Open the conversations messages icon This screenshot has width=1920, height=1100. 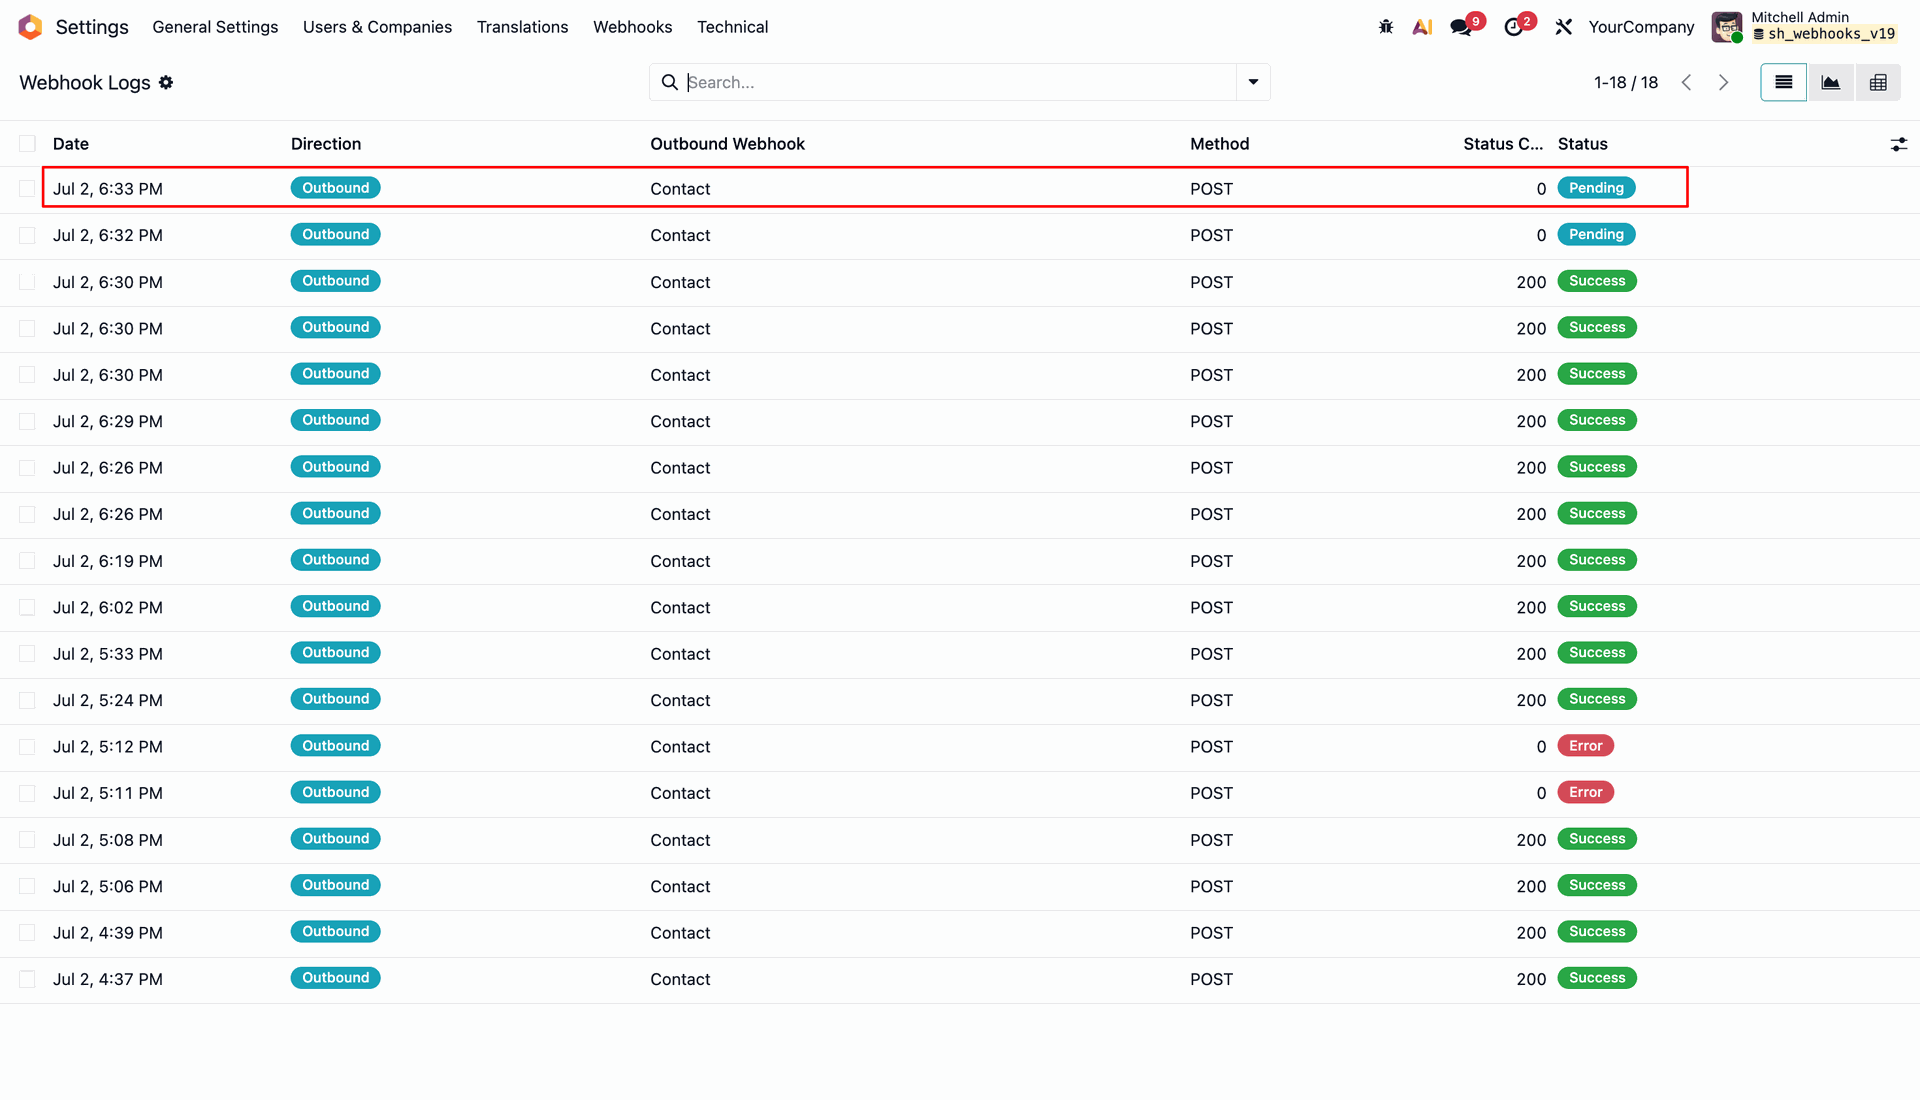click(x=1461, y=27)
